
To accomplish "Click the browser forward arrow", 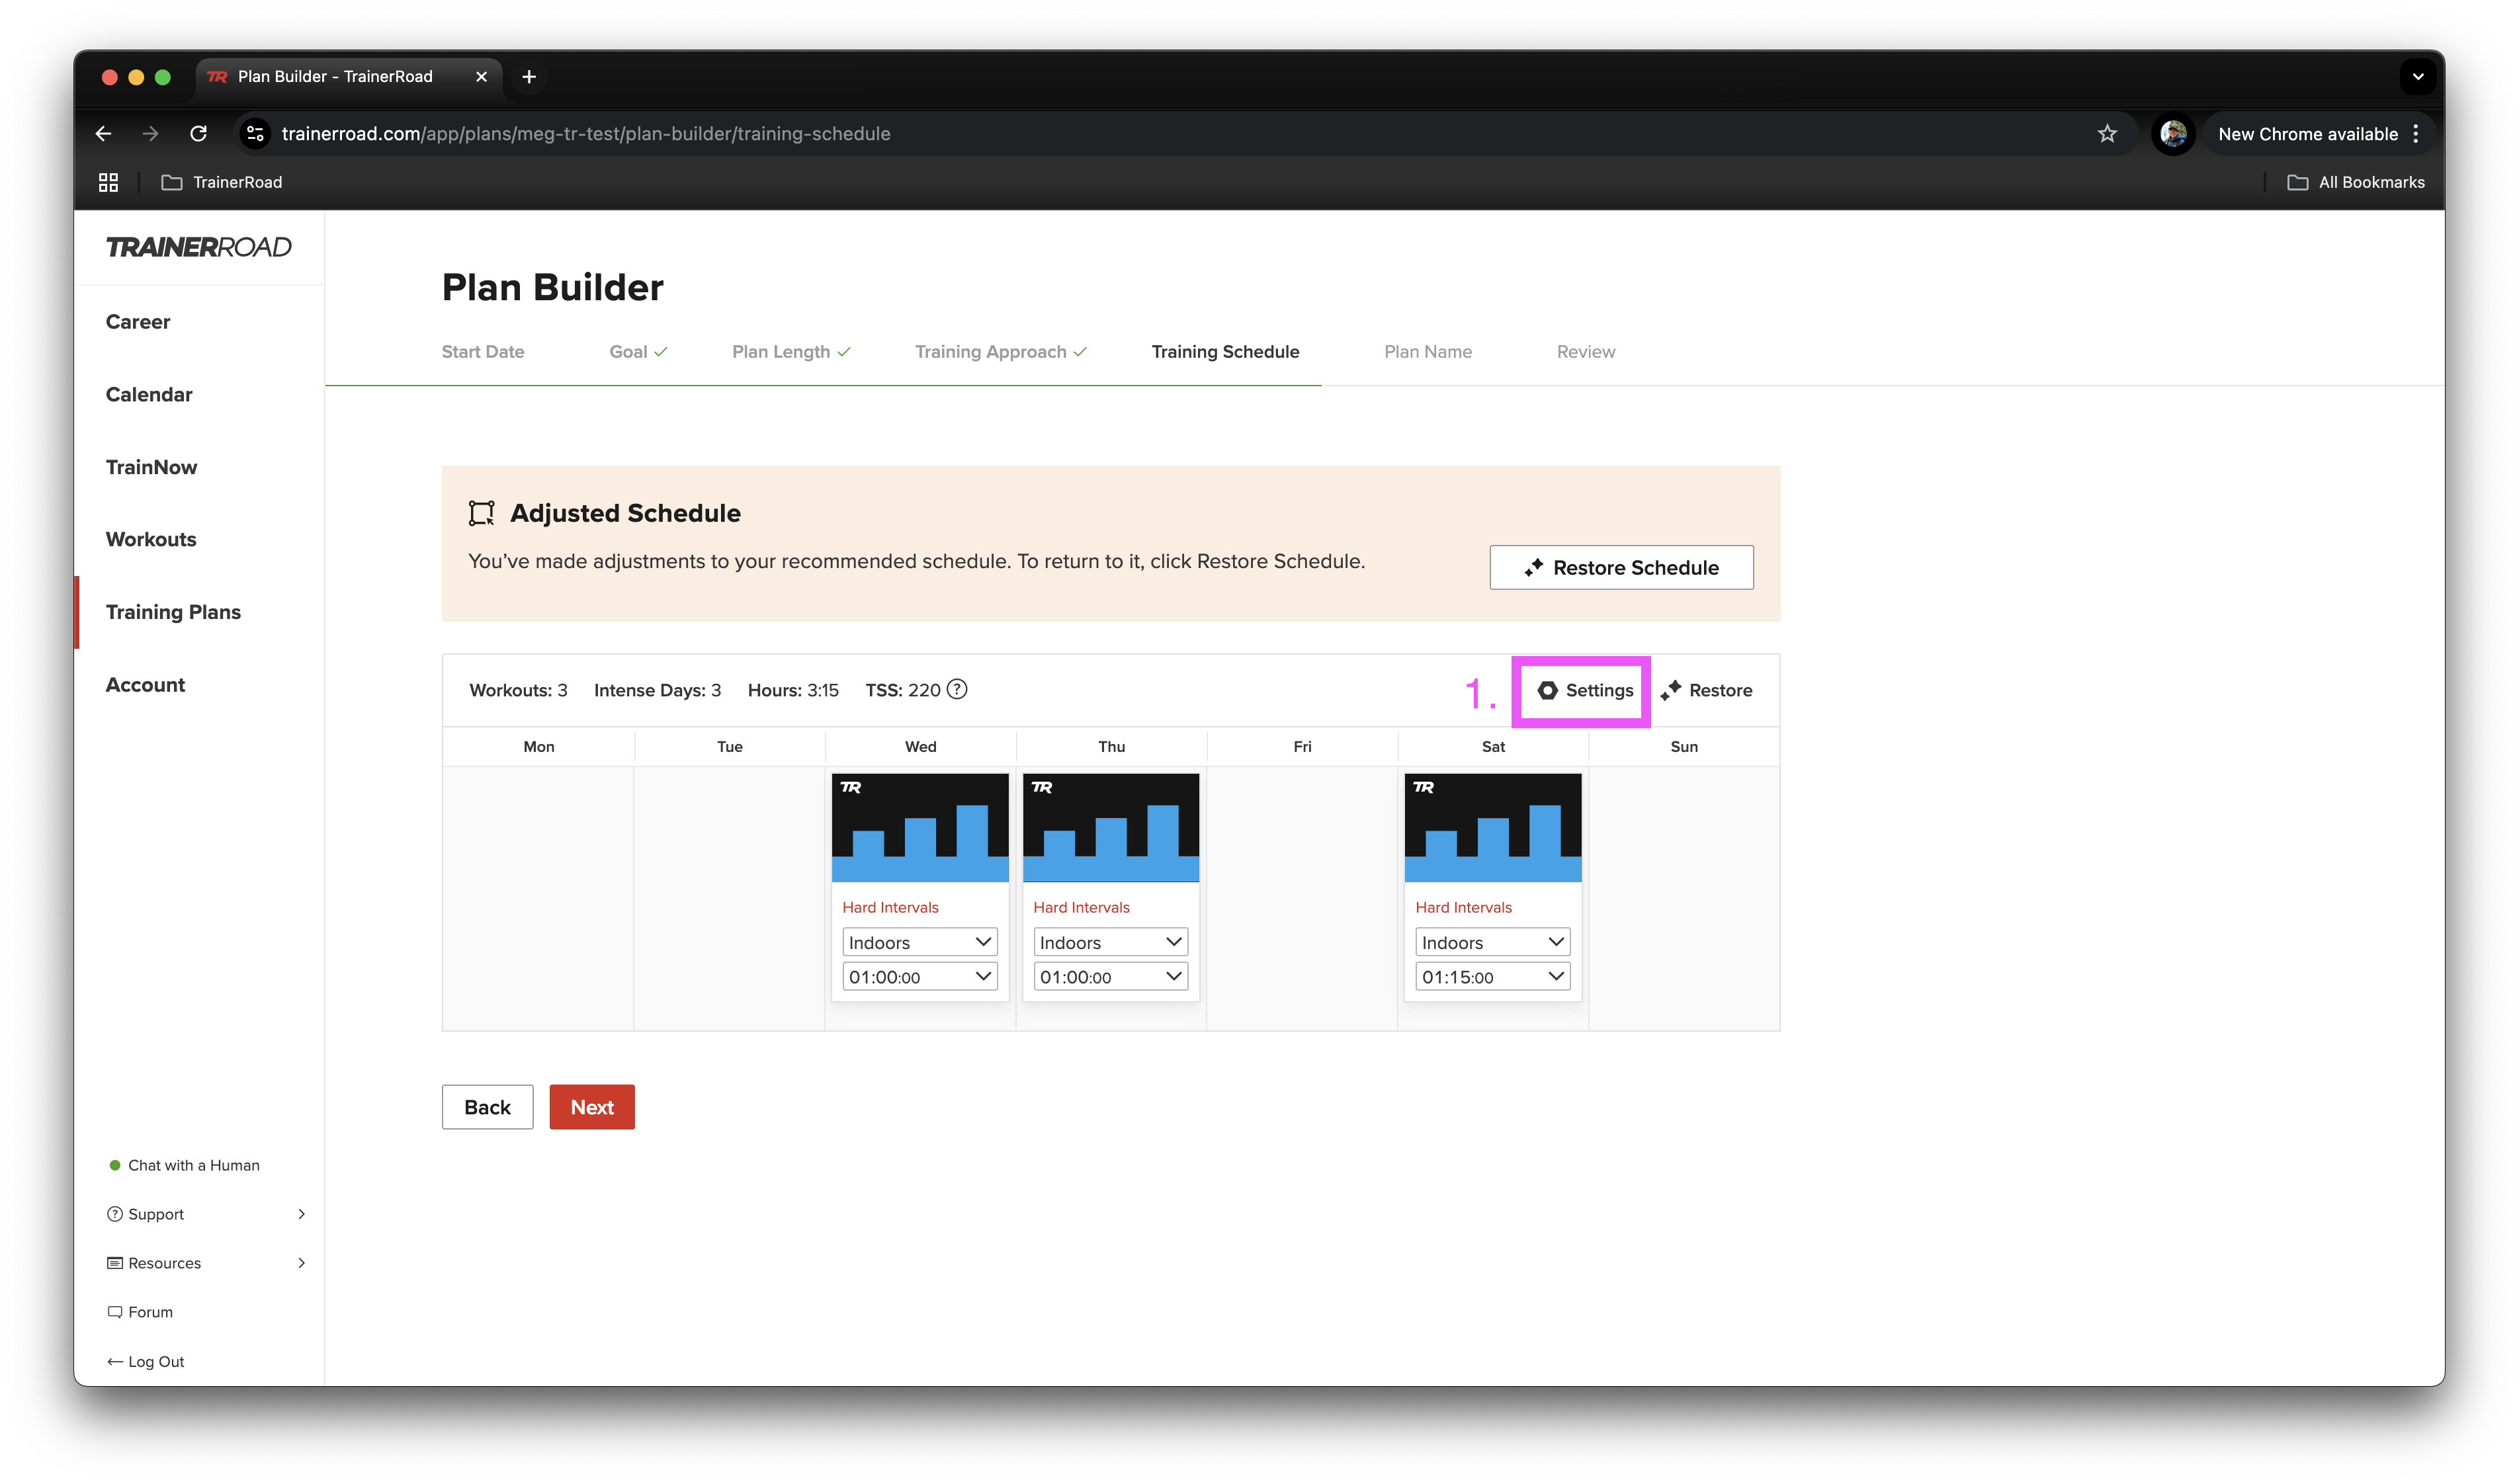I will pos(150,133).
